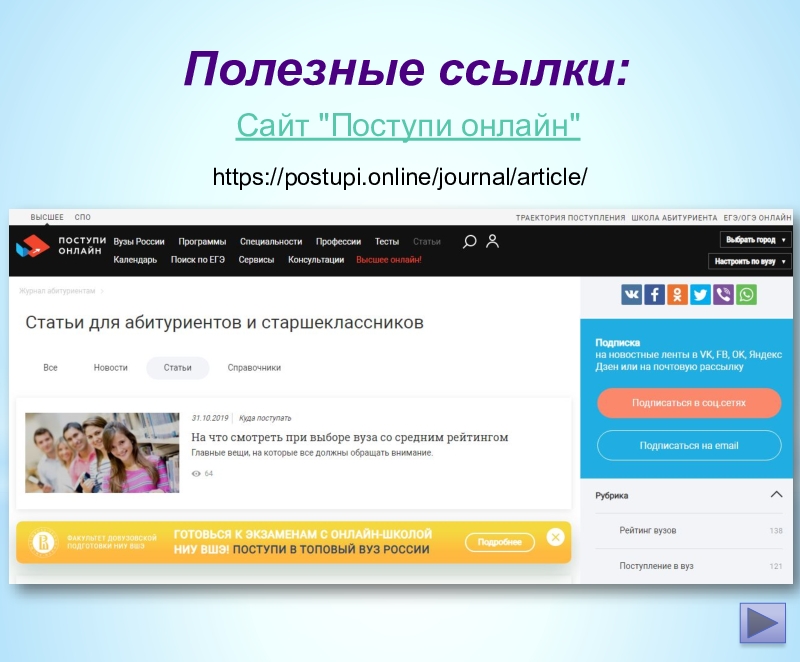Collapse the Рубрика section chevron
Image resolution: width=800 pixels, height=662 pixels.
(x=776, y=494)
